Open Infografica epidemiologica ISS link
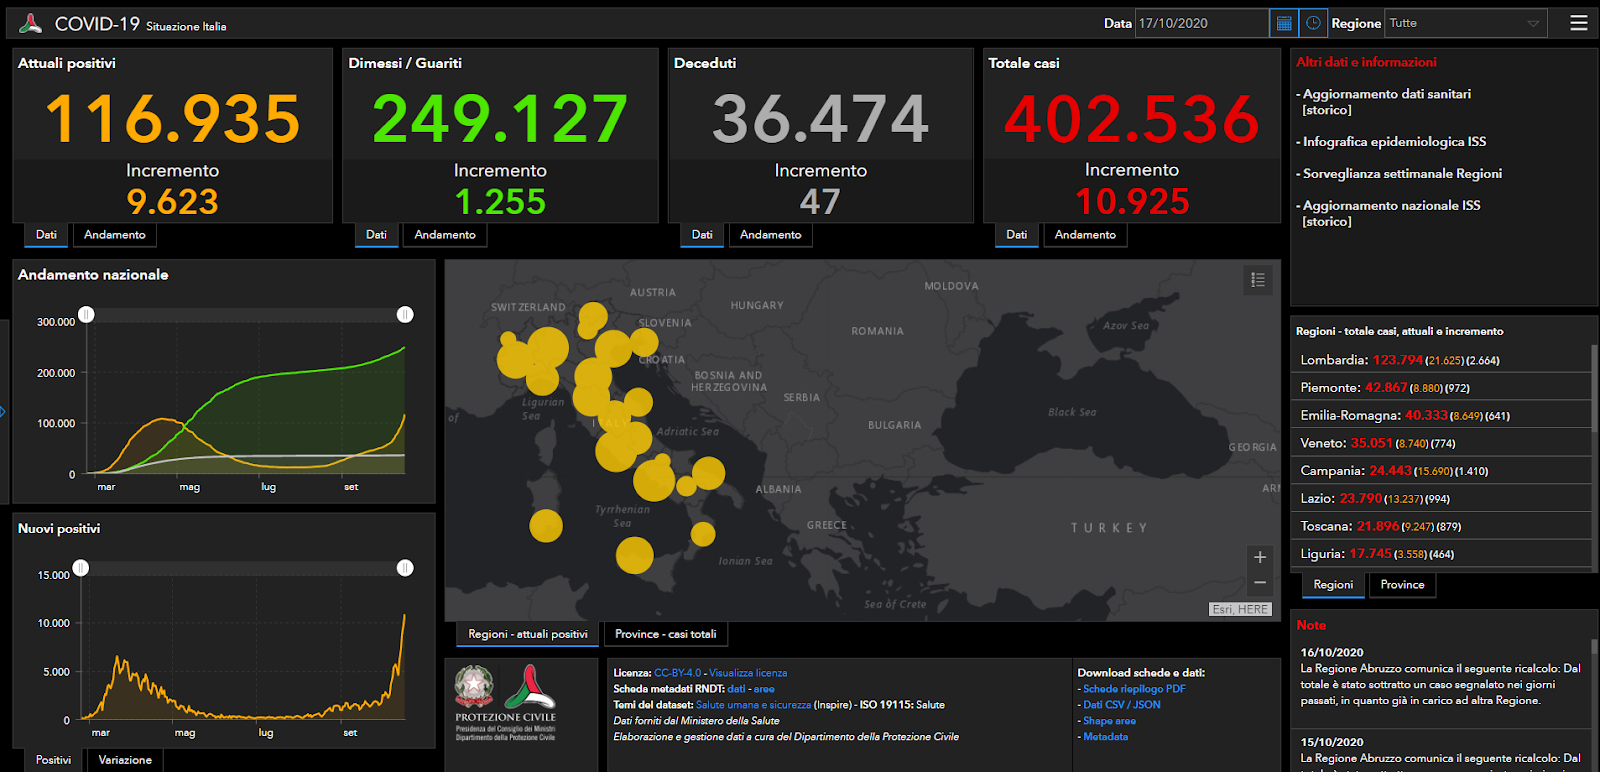Image resolution: width=1600 pixels, height=772 pixels. coord(1394,142)
